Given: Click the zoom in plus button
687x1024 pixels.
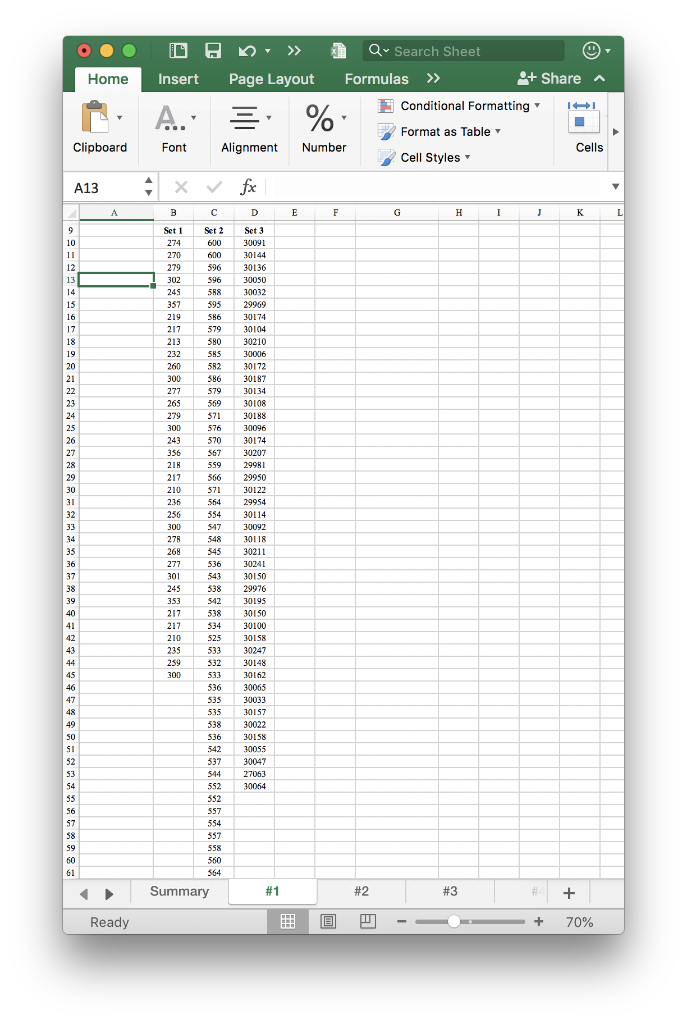Looking at the screenshot, I should click(x=539, y=921).
